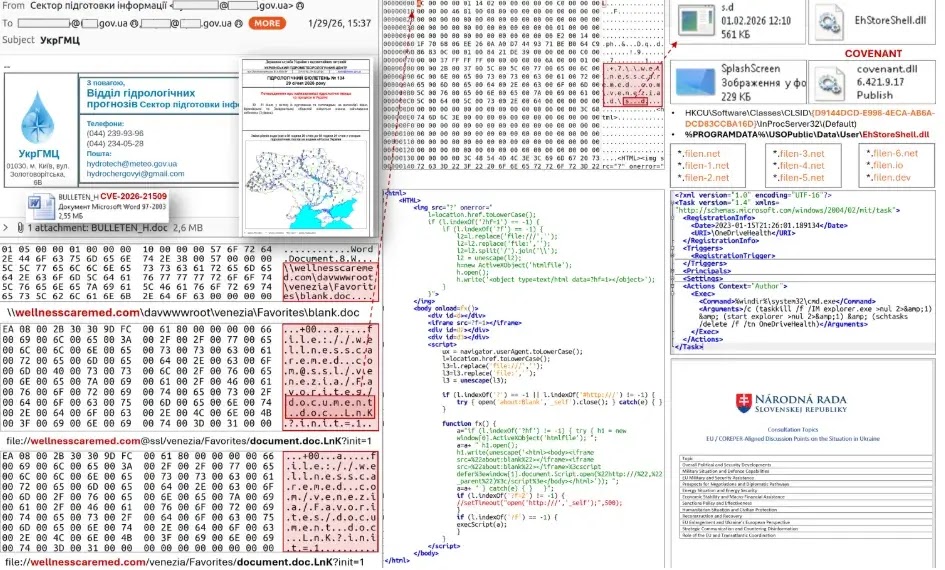Screen dimensions: 945x570
Task: Click the Word.Document.8 hex ASCII text
Action: click(x=330, y=254)
